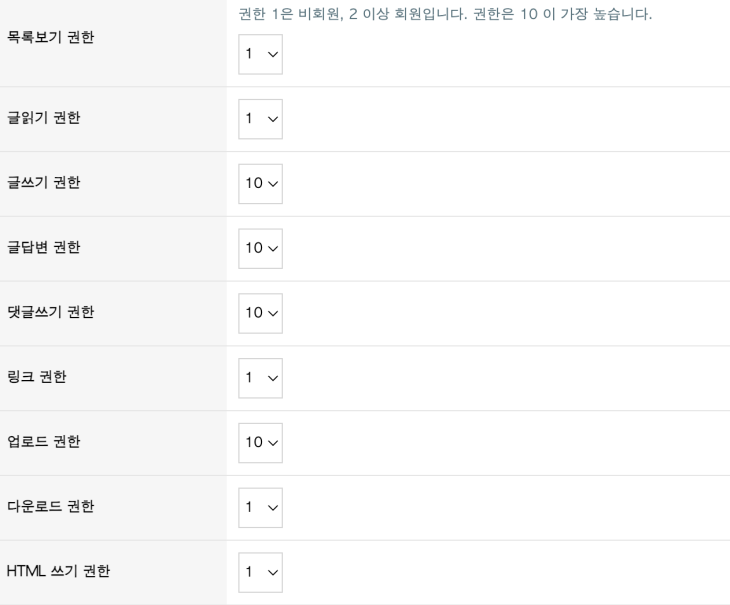Screen dimensions: 730x605
Task: Click the 글답변 권한 row label
Action: click(44, 247)
